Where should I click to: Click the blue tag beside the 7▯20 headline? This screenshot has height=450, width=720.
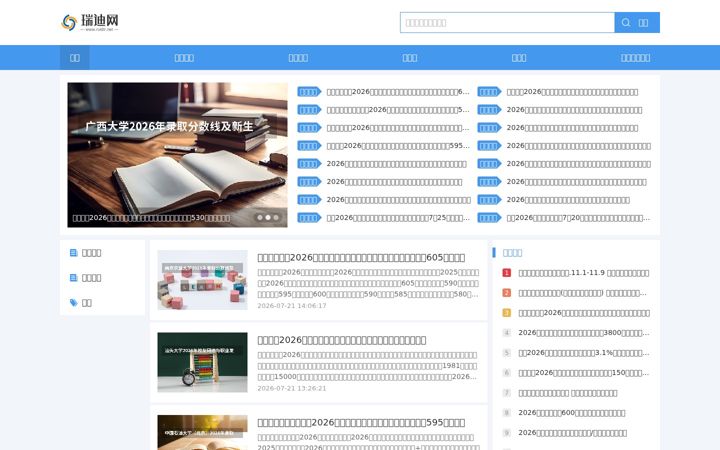[489, 218]
